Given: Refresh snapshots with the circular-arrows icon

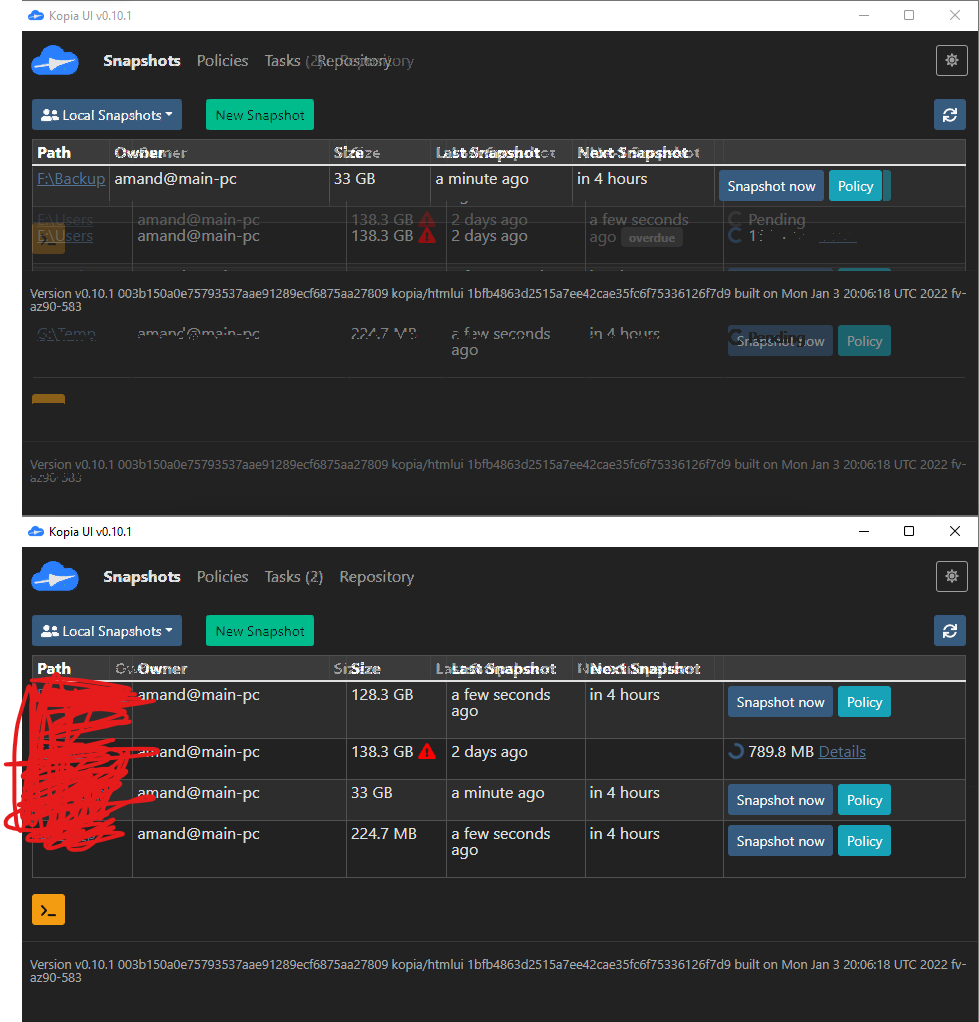Looking at the screenshot, I should click(950, 631).
